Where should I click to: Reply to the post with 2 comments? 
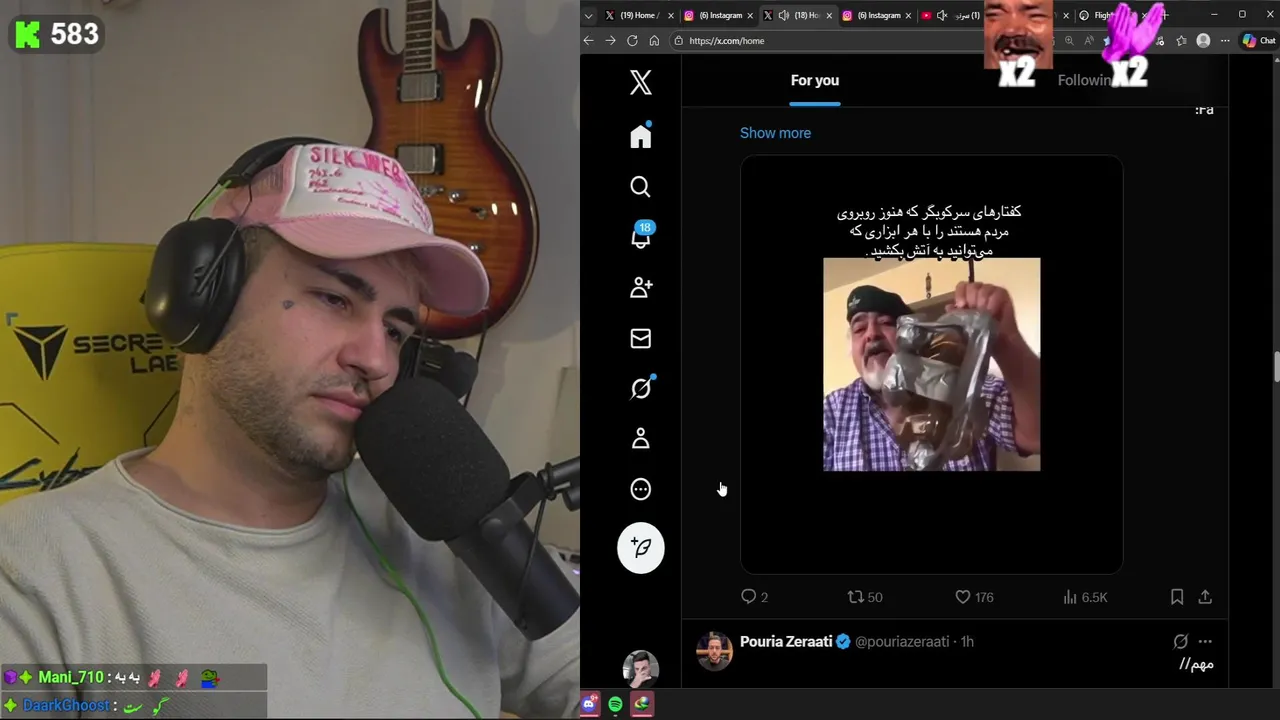(x=754, y=597)
